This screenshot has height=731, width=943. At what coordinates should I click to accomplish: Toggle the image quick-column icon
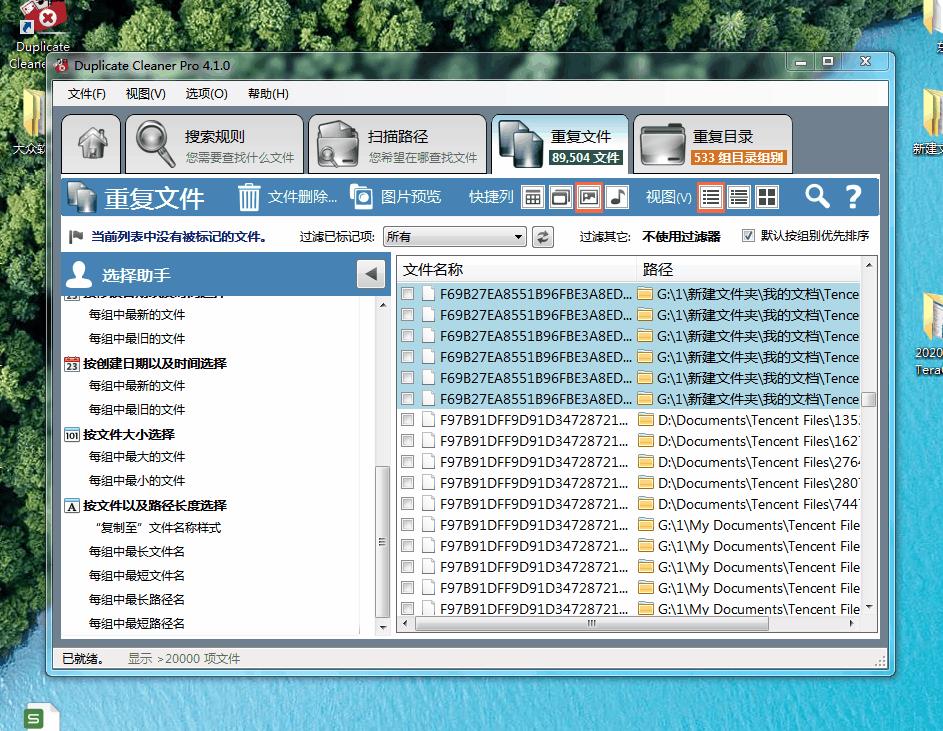coord(589,197)
